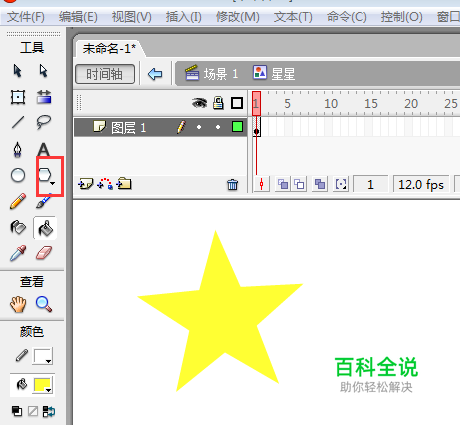Open the 文本(T) menu

293,17
